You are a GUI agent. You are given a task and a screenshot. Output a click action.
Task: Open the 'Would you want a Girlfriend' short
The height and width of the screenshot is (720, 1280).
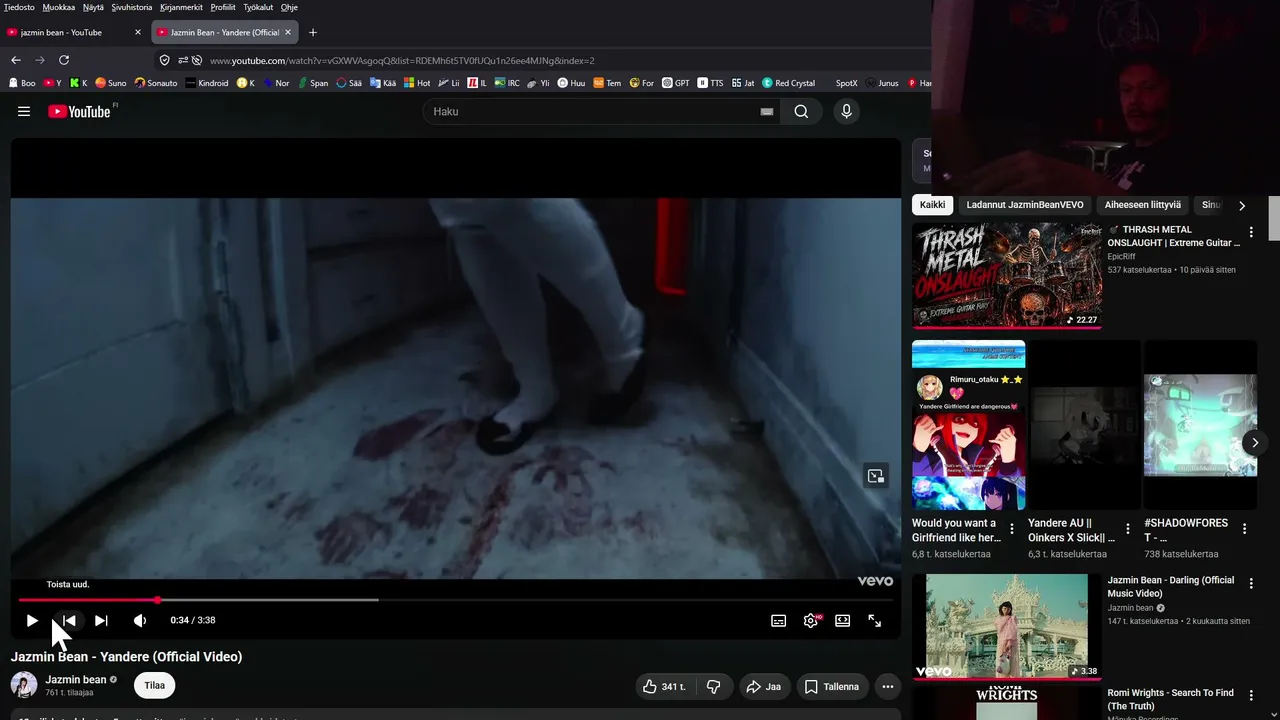click(968, 425)
